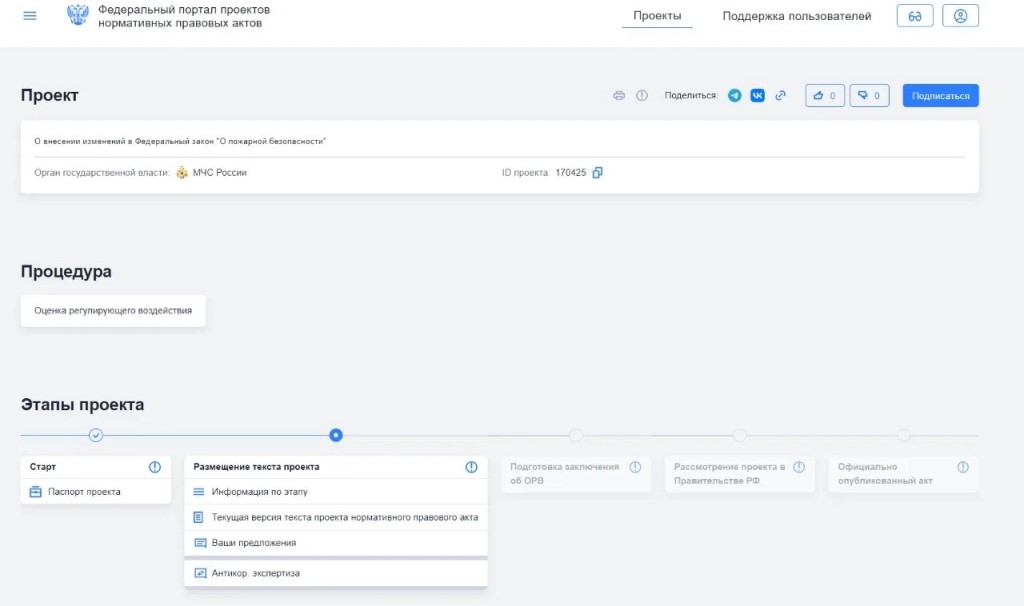Show info for the Старт stage
1024x606 pixels.
click(155, 467)
